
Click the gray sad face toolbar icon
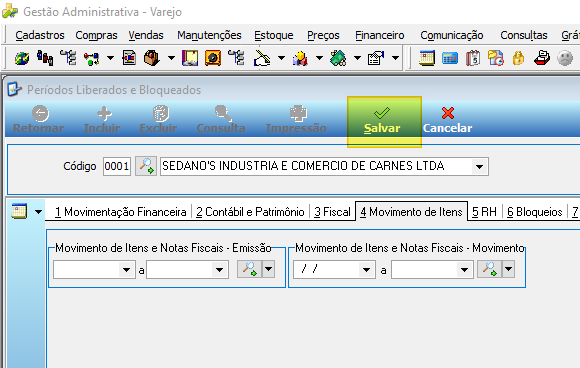[x=565, y=58]
